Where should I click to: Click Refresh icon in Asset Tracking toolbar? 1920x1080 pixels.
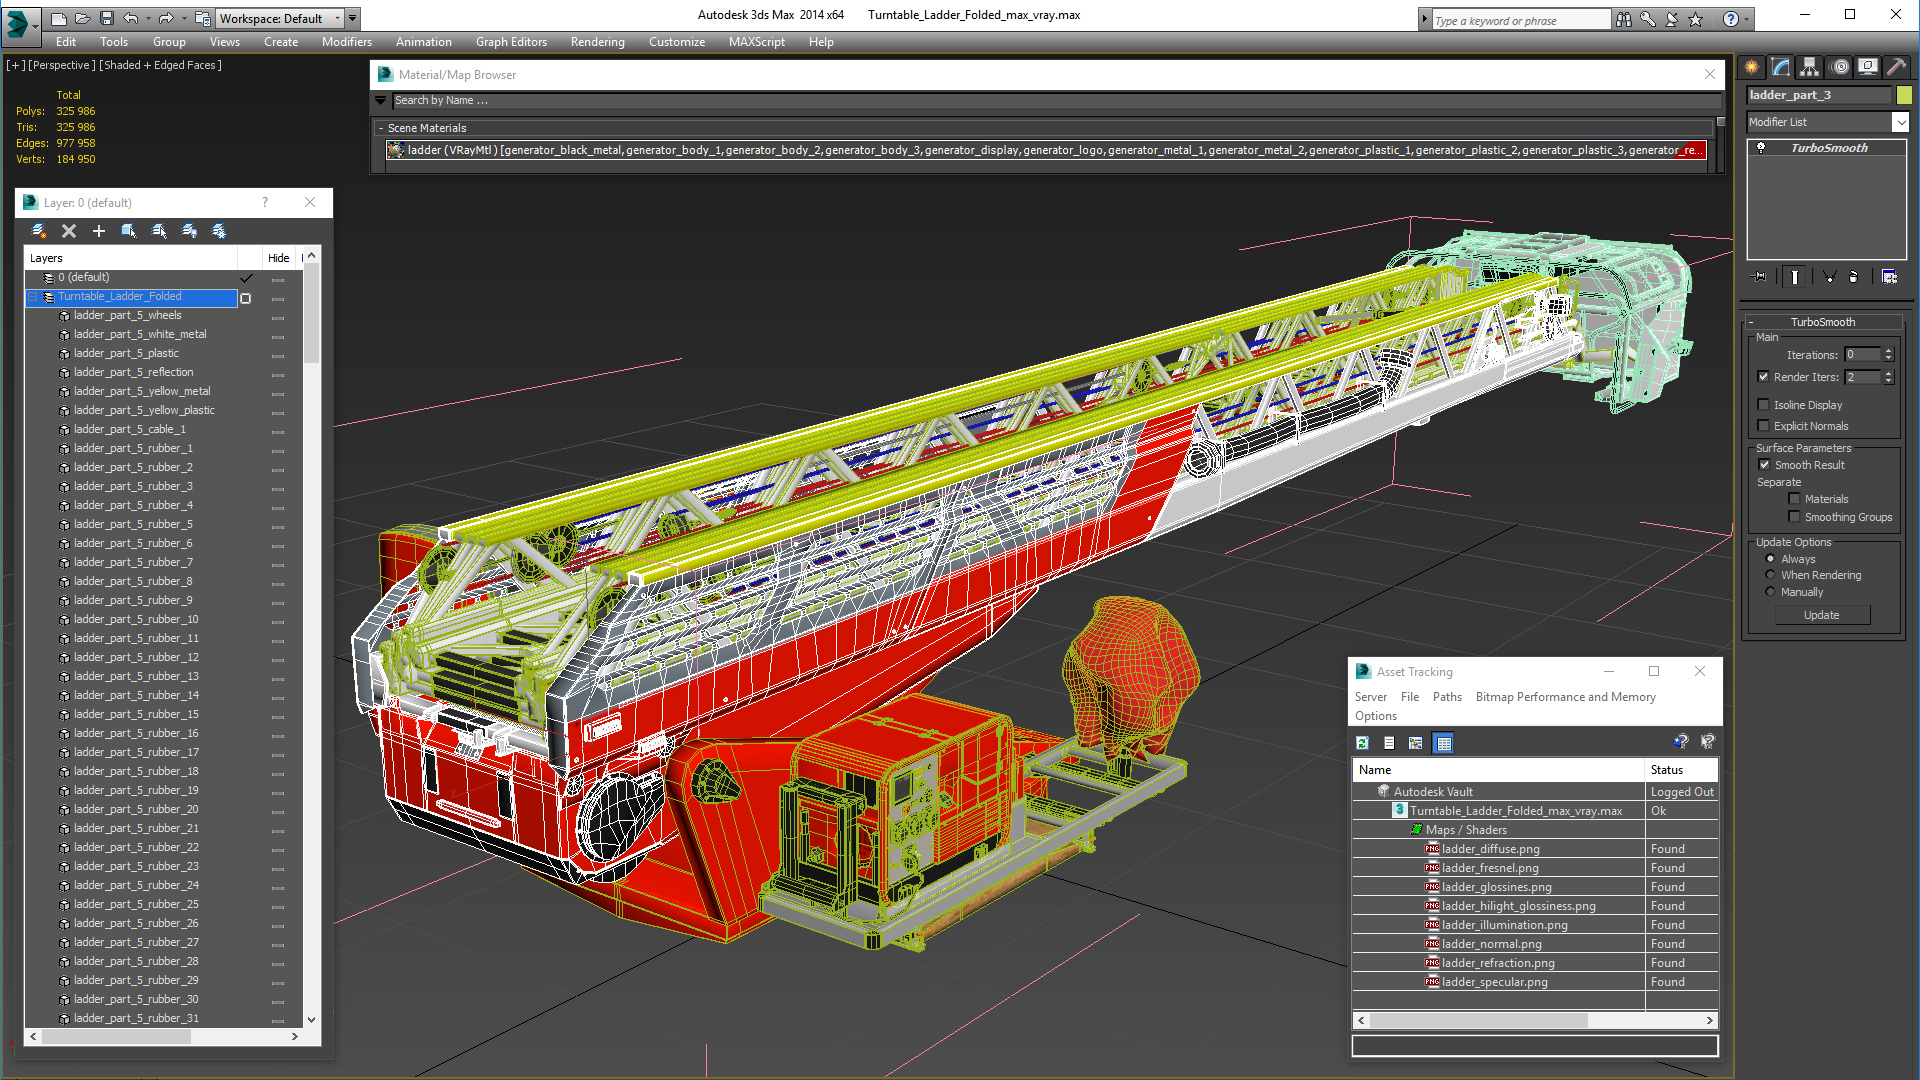tap(1362, 743)
